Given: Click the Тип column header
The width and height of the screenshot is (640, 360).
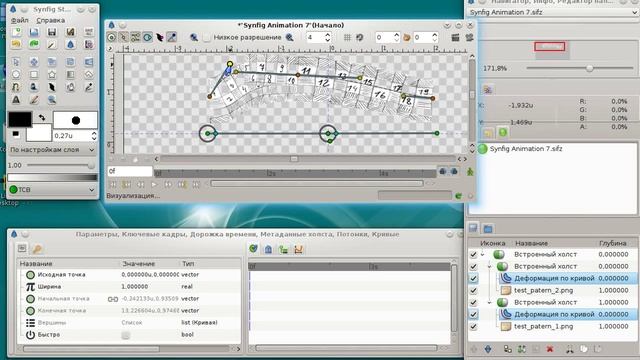Looking at the screenshot, I should [188, 264].
